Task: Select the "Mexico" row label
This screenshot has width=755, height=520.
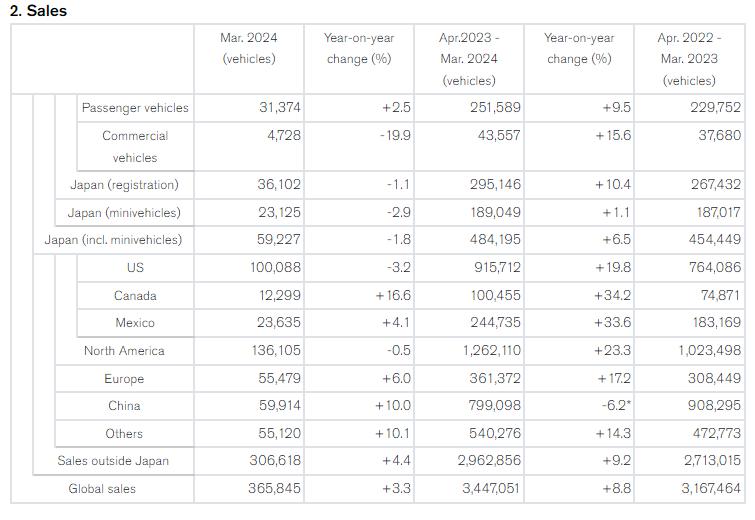Action: click(x=135, y=323)
